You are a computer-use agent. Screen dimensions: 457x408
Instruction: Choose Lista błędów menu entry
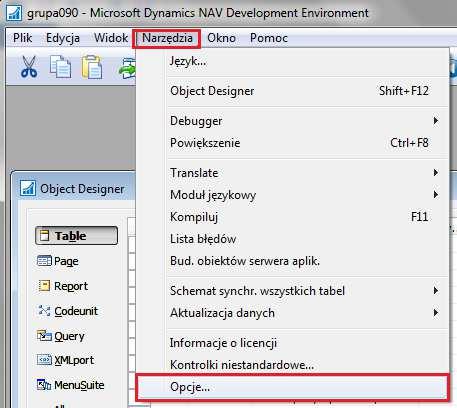[x=292, y=239]
